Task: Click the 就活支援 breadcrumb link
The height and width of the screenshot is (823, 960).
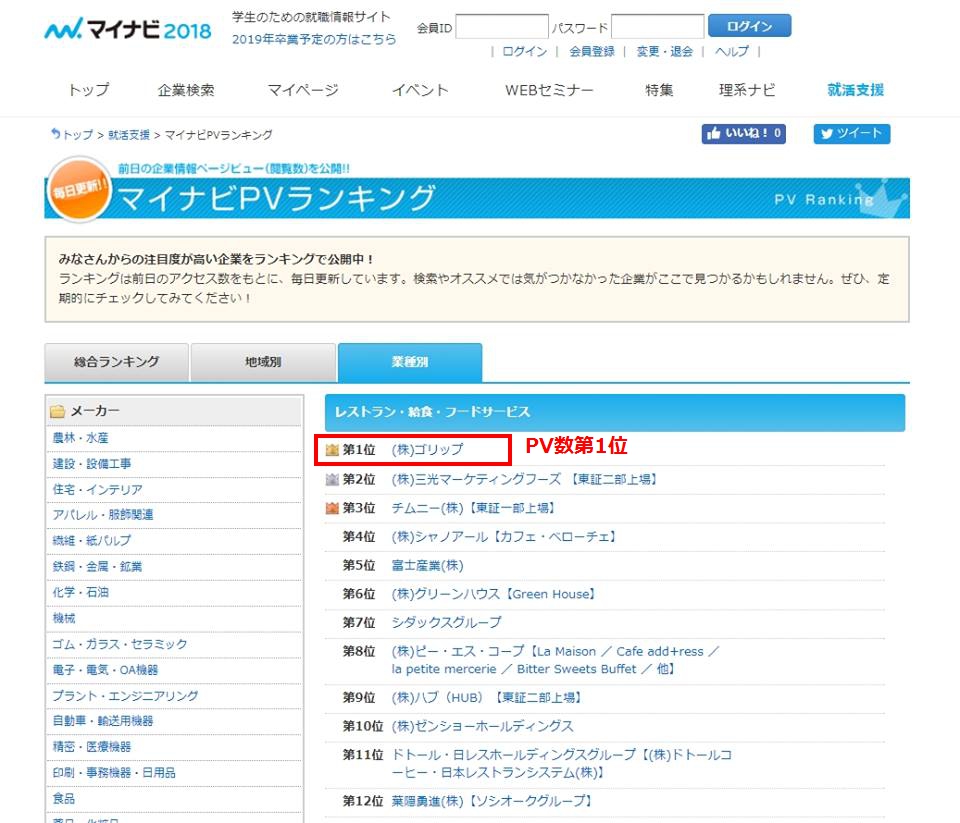Action: coord(129,135)
